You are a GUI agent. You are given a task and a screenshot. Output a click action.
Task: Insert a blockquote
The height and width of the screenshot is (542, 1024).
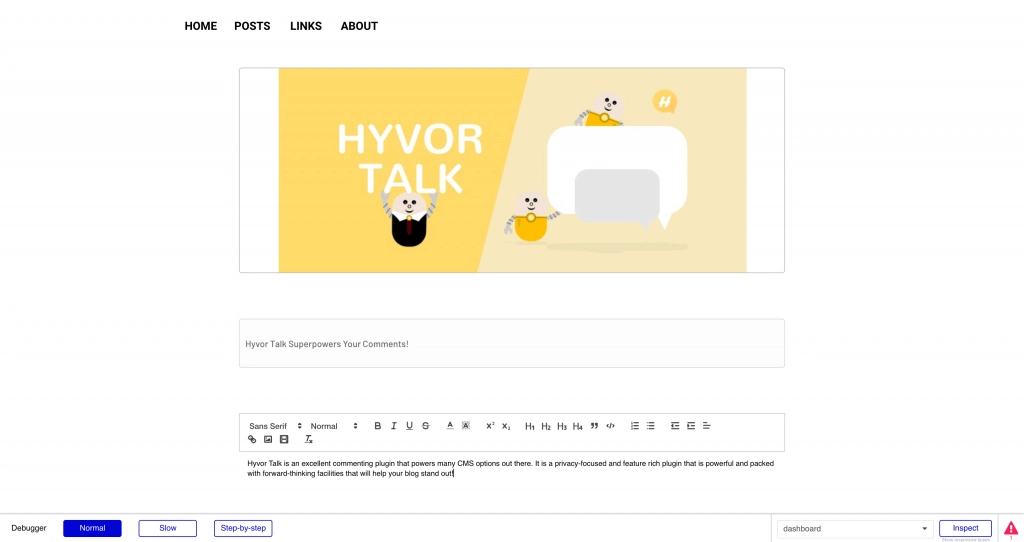pyautogui.click(x=594, y=426)
